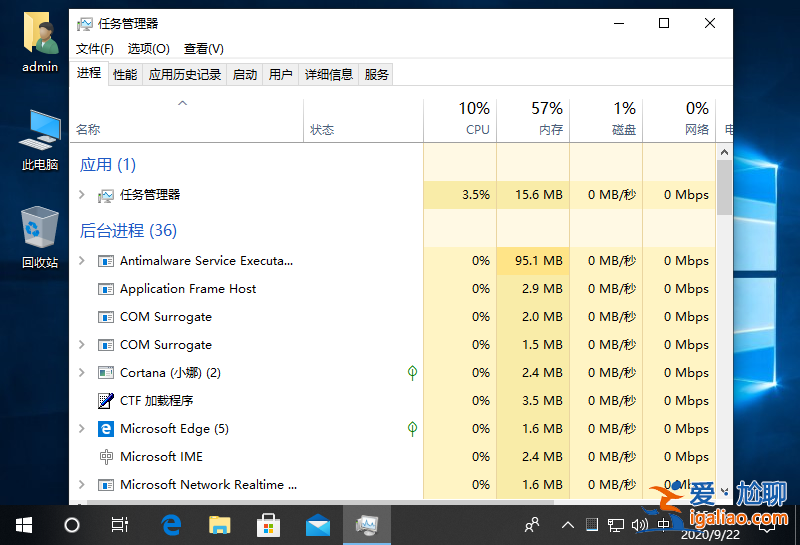Switch to the 详细信息 tab
This screenshot has height=545, width=800.
point(329,75)
